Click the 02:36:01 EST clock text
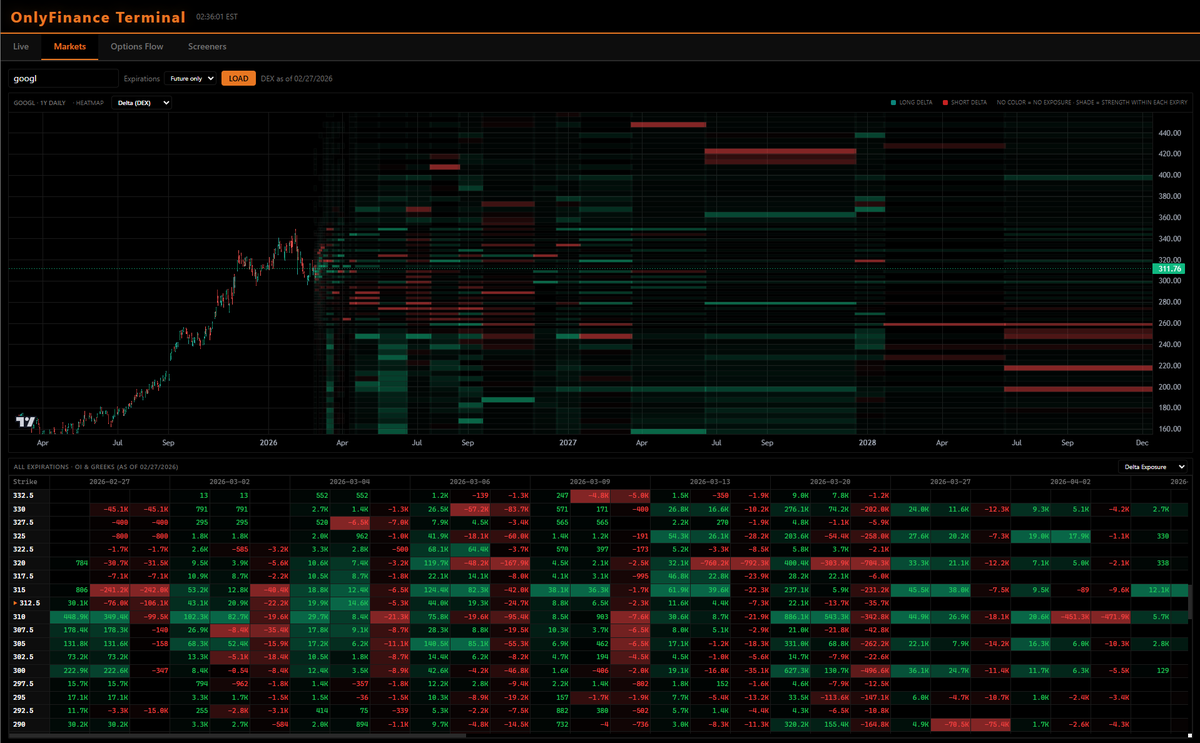 (219, 17)
